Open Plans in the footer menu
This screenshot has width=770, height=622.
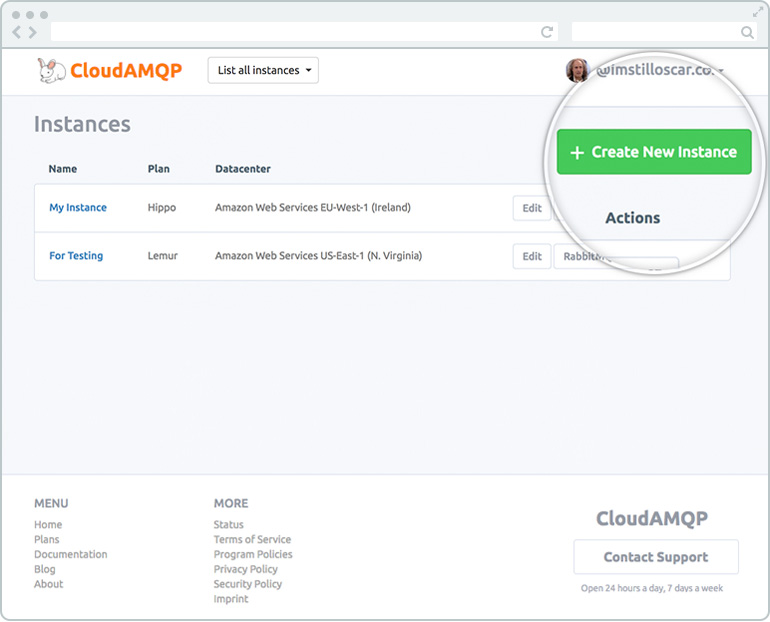47,539
